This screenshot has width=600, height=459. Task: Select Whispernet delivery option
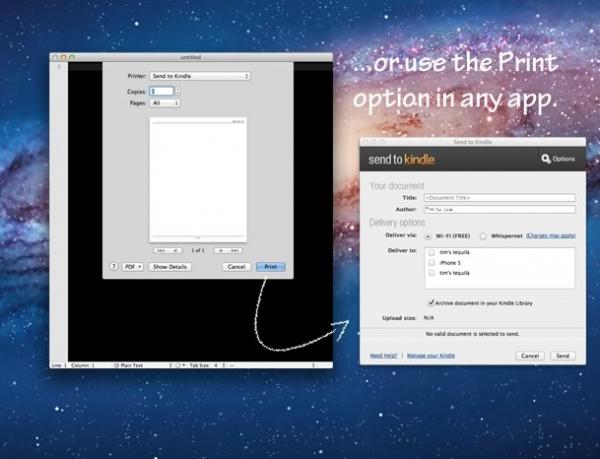483,236
